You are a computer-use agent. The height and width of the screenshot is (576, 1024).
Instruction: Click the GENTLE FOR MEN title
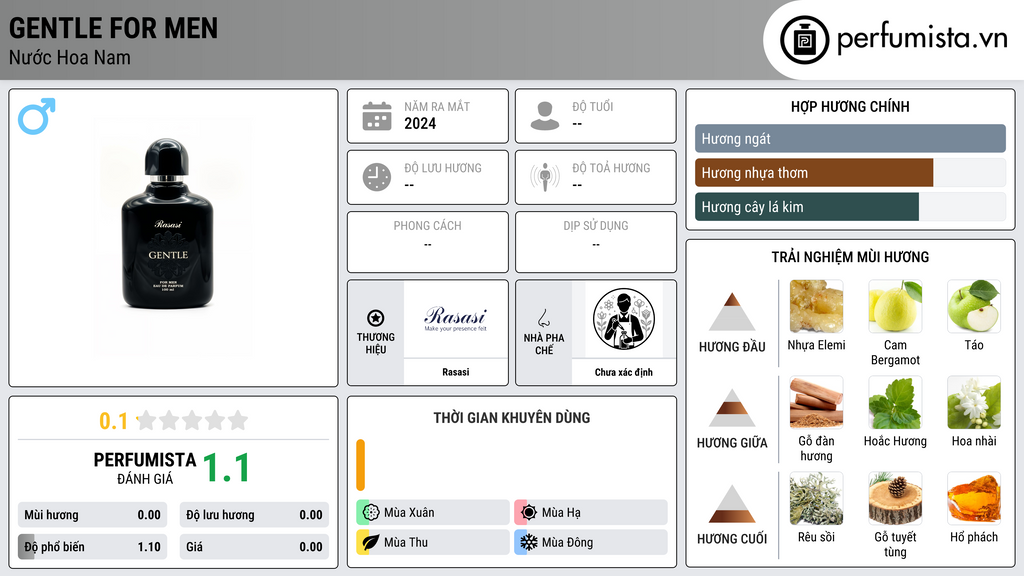(x=114, y=28)
